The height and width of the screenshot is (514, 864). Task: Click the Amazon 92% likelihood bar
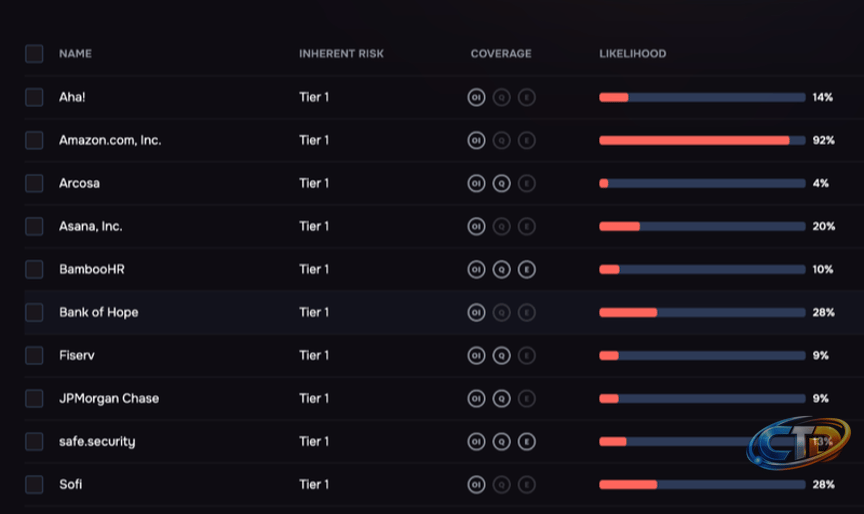[702, 140]
